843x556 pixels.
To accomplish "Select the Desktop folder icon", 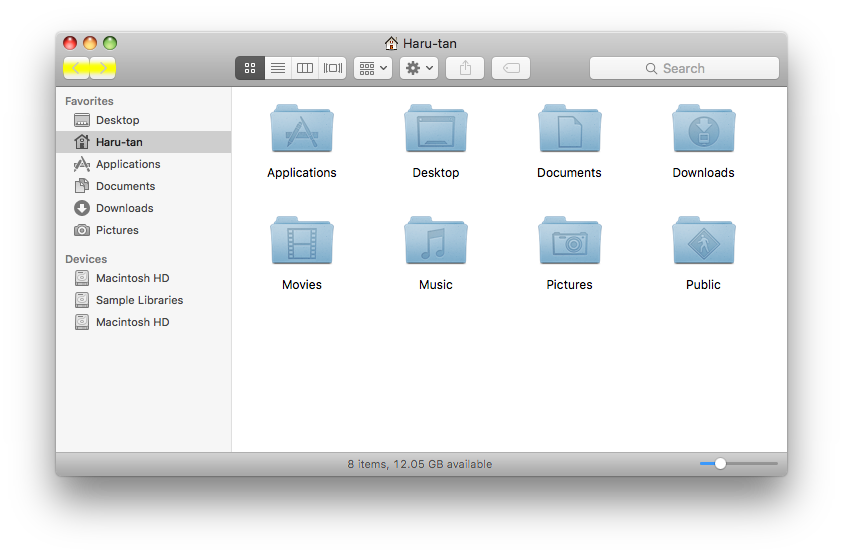I will 436,129.
